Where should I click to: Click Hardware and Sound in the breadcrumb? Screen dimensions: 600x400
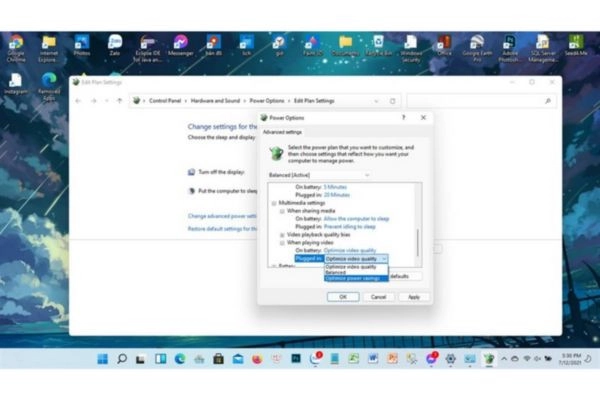(x=215, y=101)
